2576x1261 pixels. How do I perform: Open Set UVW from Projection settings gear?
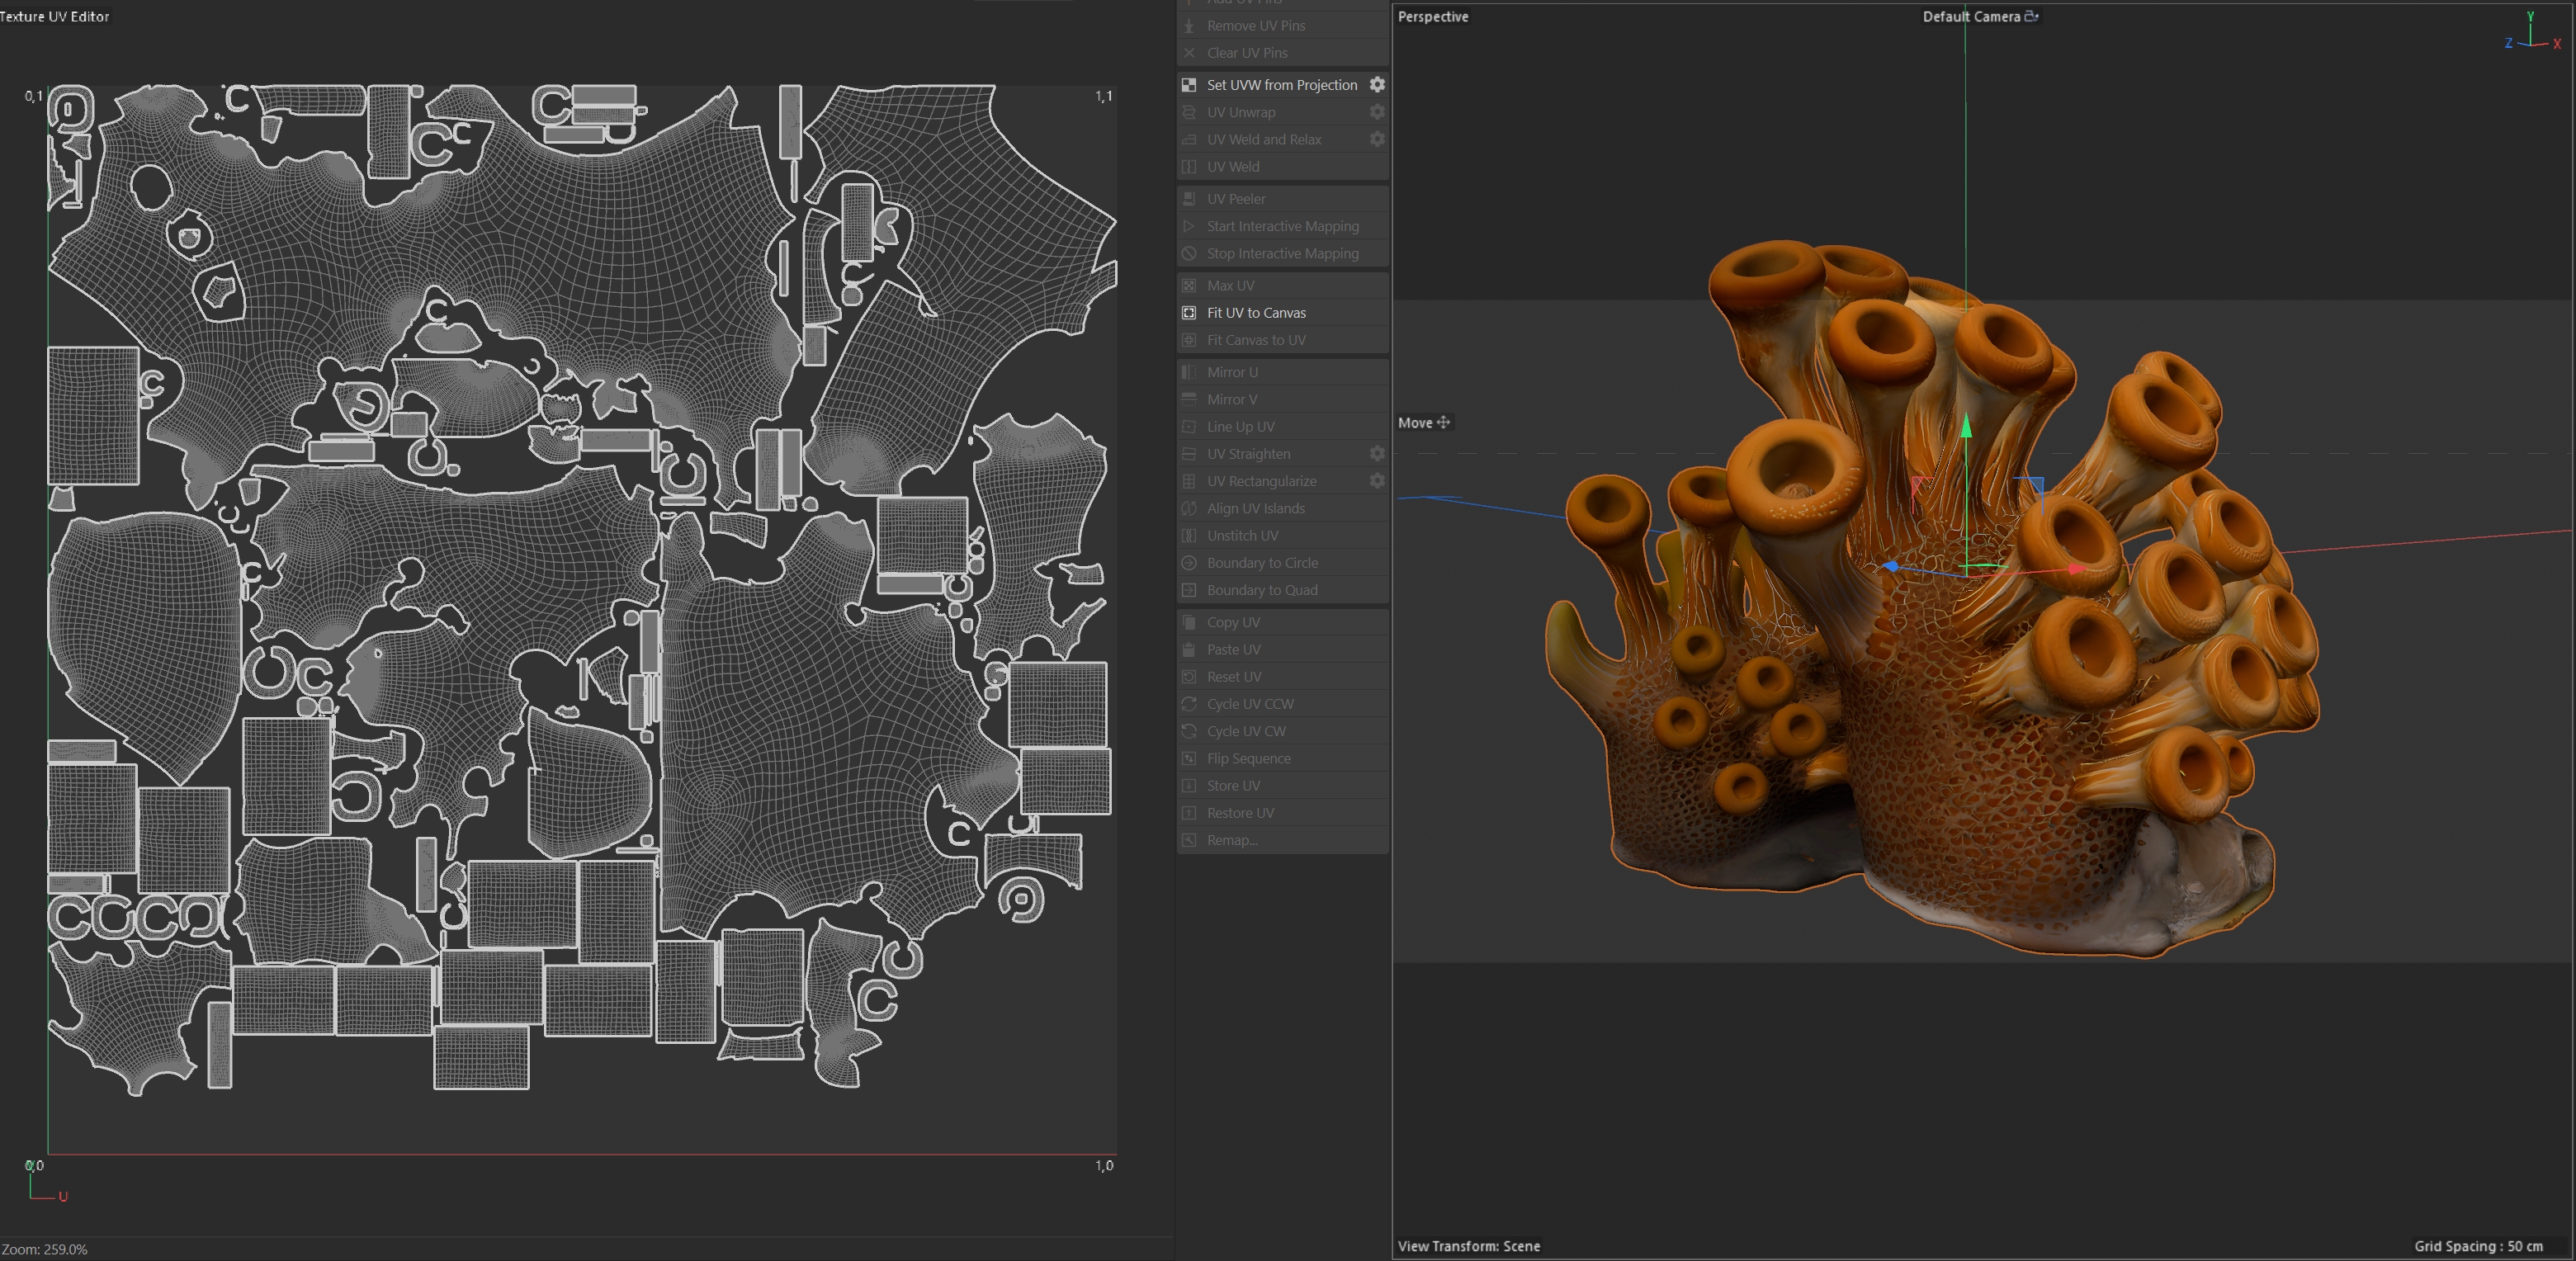1377,85
